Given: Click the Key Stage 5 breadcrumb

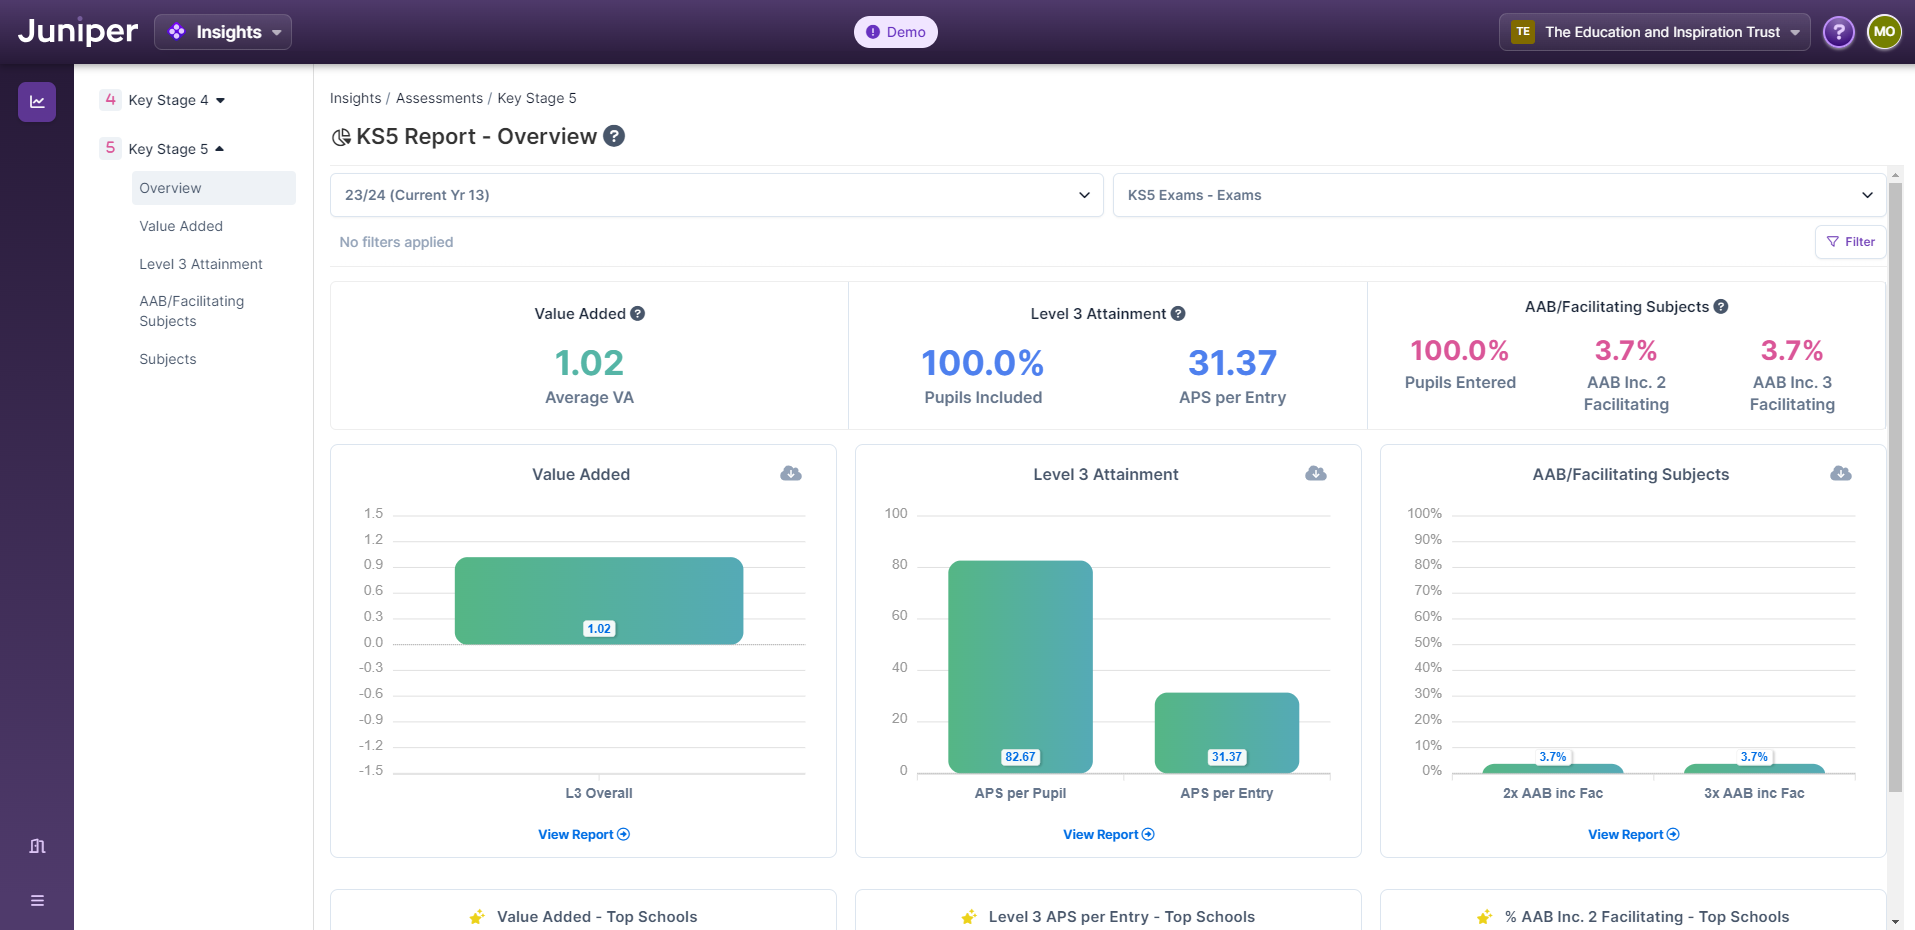Looking at the screenshot, I should (x=537, y=98).
